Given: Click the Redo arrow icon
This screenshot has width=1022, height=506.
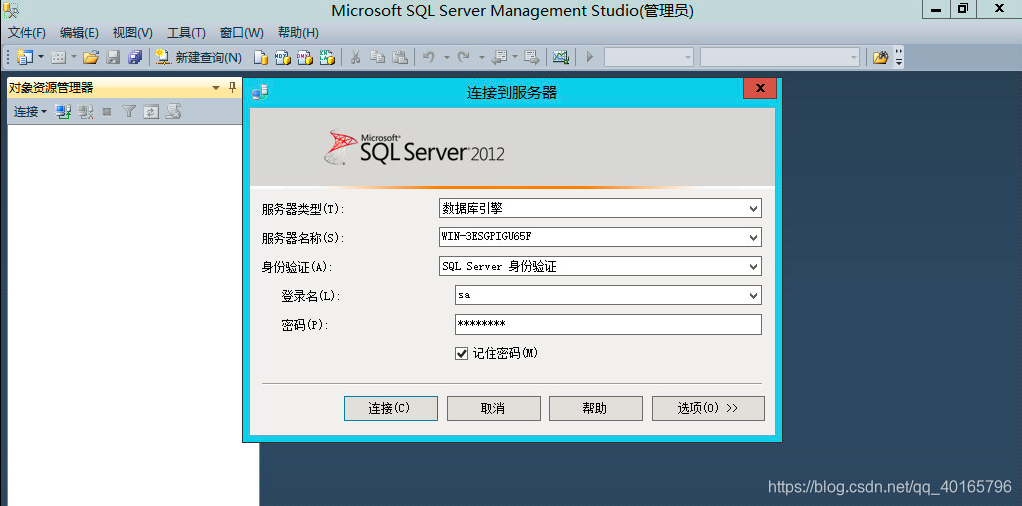Looking at the screenshot, I should click(463, 57).
